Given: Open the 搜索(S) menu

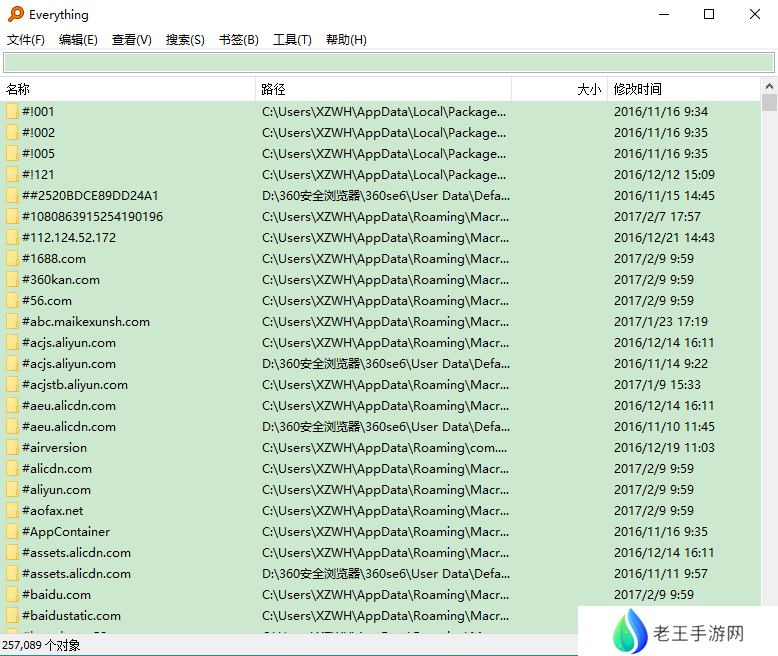Looking at the screenshot, I should (x=185, y=40).
